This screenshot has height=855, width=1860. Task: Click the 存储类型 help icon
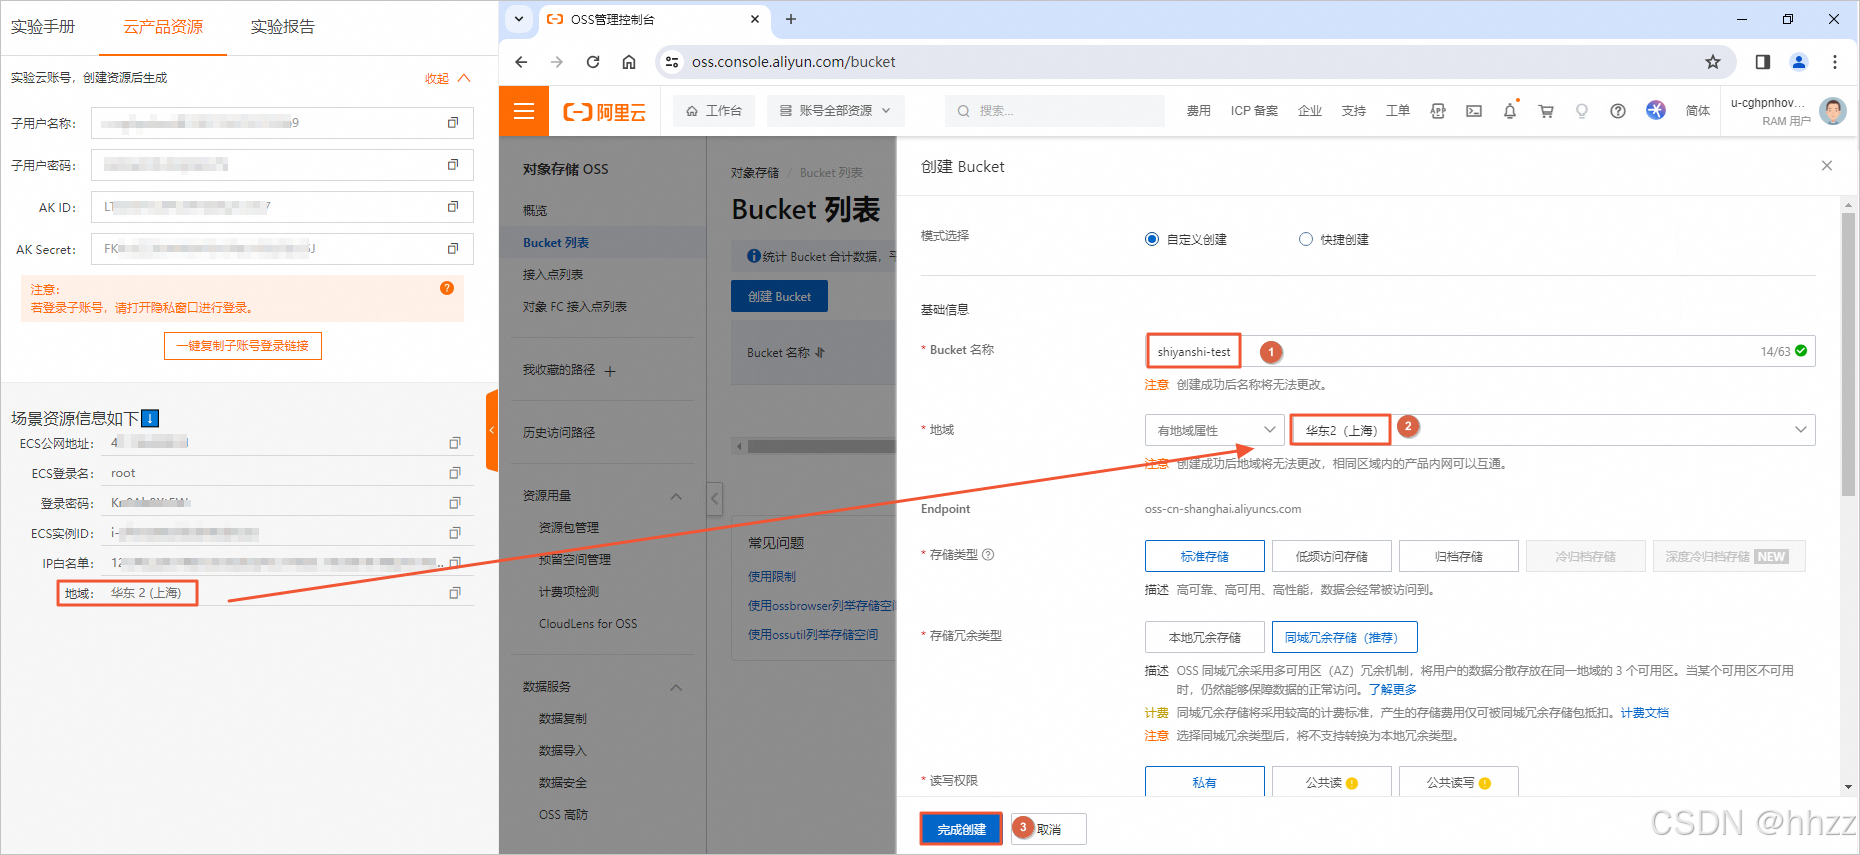click(x=988, y=555)
